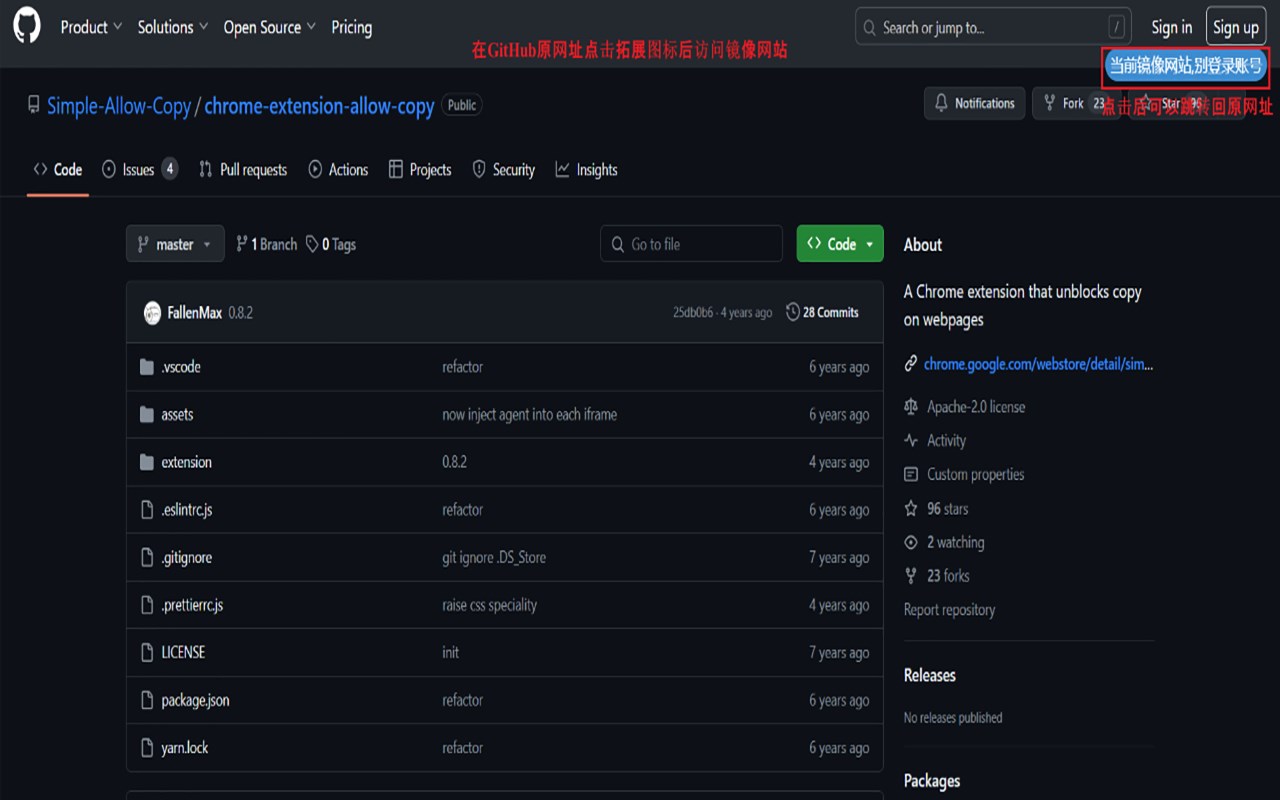View the 2 watching link
The height and width of the screenshot is (800, 1280).
[x=955, y=542]
